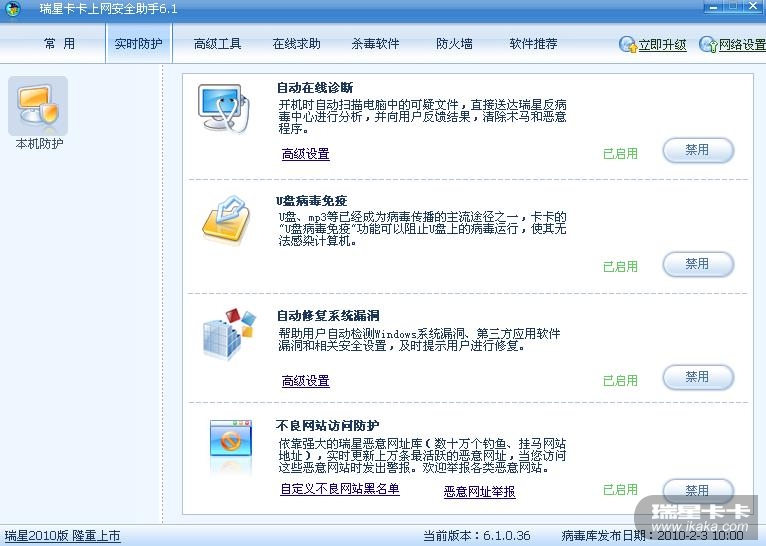This screenshot has width=766, height=546.
Task: Click the Rising app logo in title bar
Action: (13, 8)
